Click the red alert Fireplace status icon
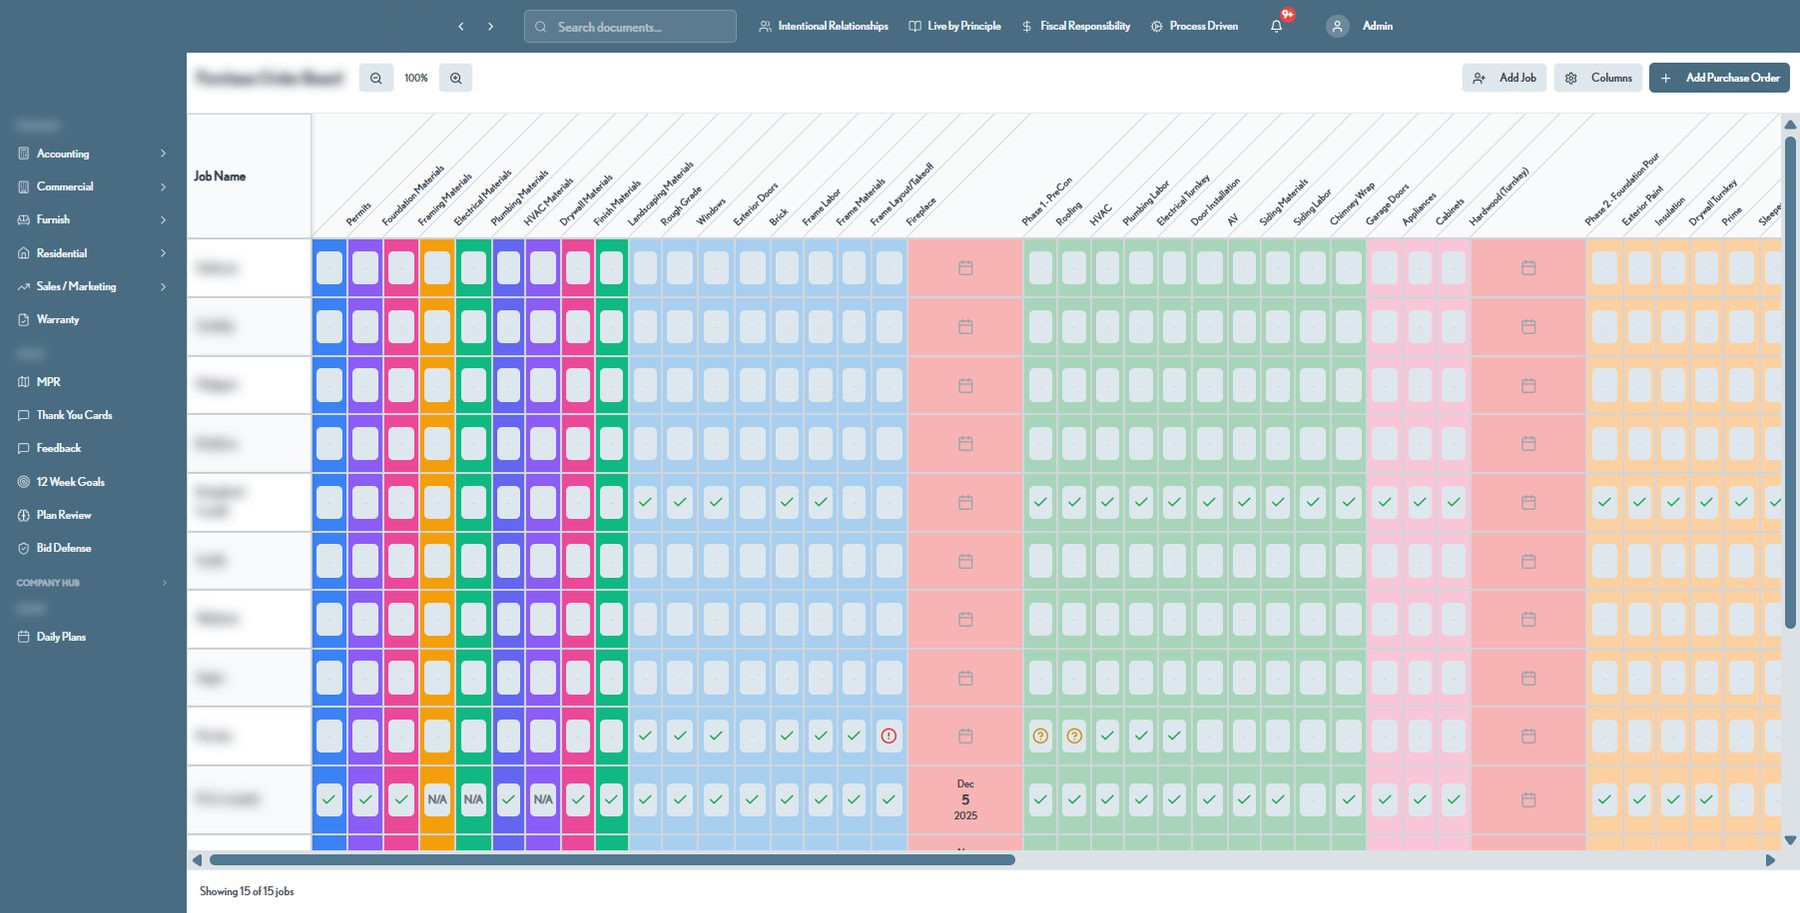This screenshot has width=1800, height=913. (889, 736)
